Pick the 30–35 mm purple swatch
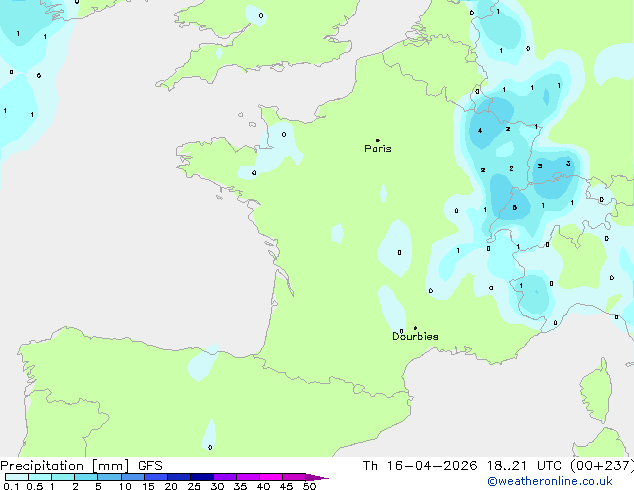The height and width of the screenshot is (490, 634). pyautogui.click(x=224, y=477)
